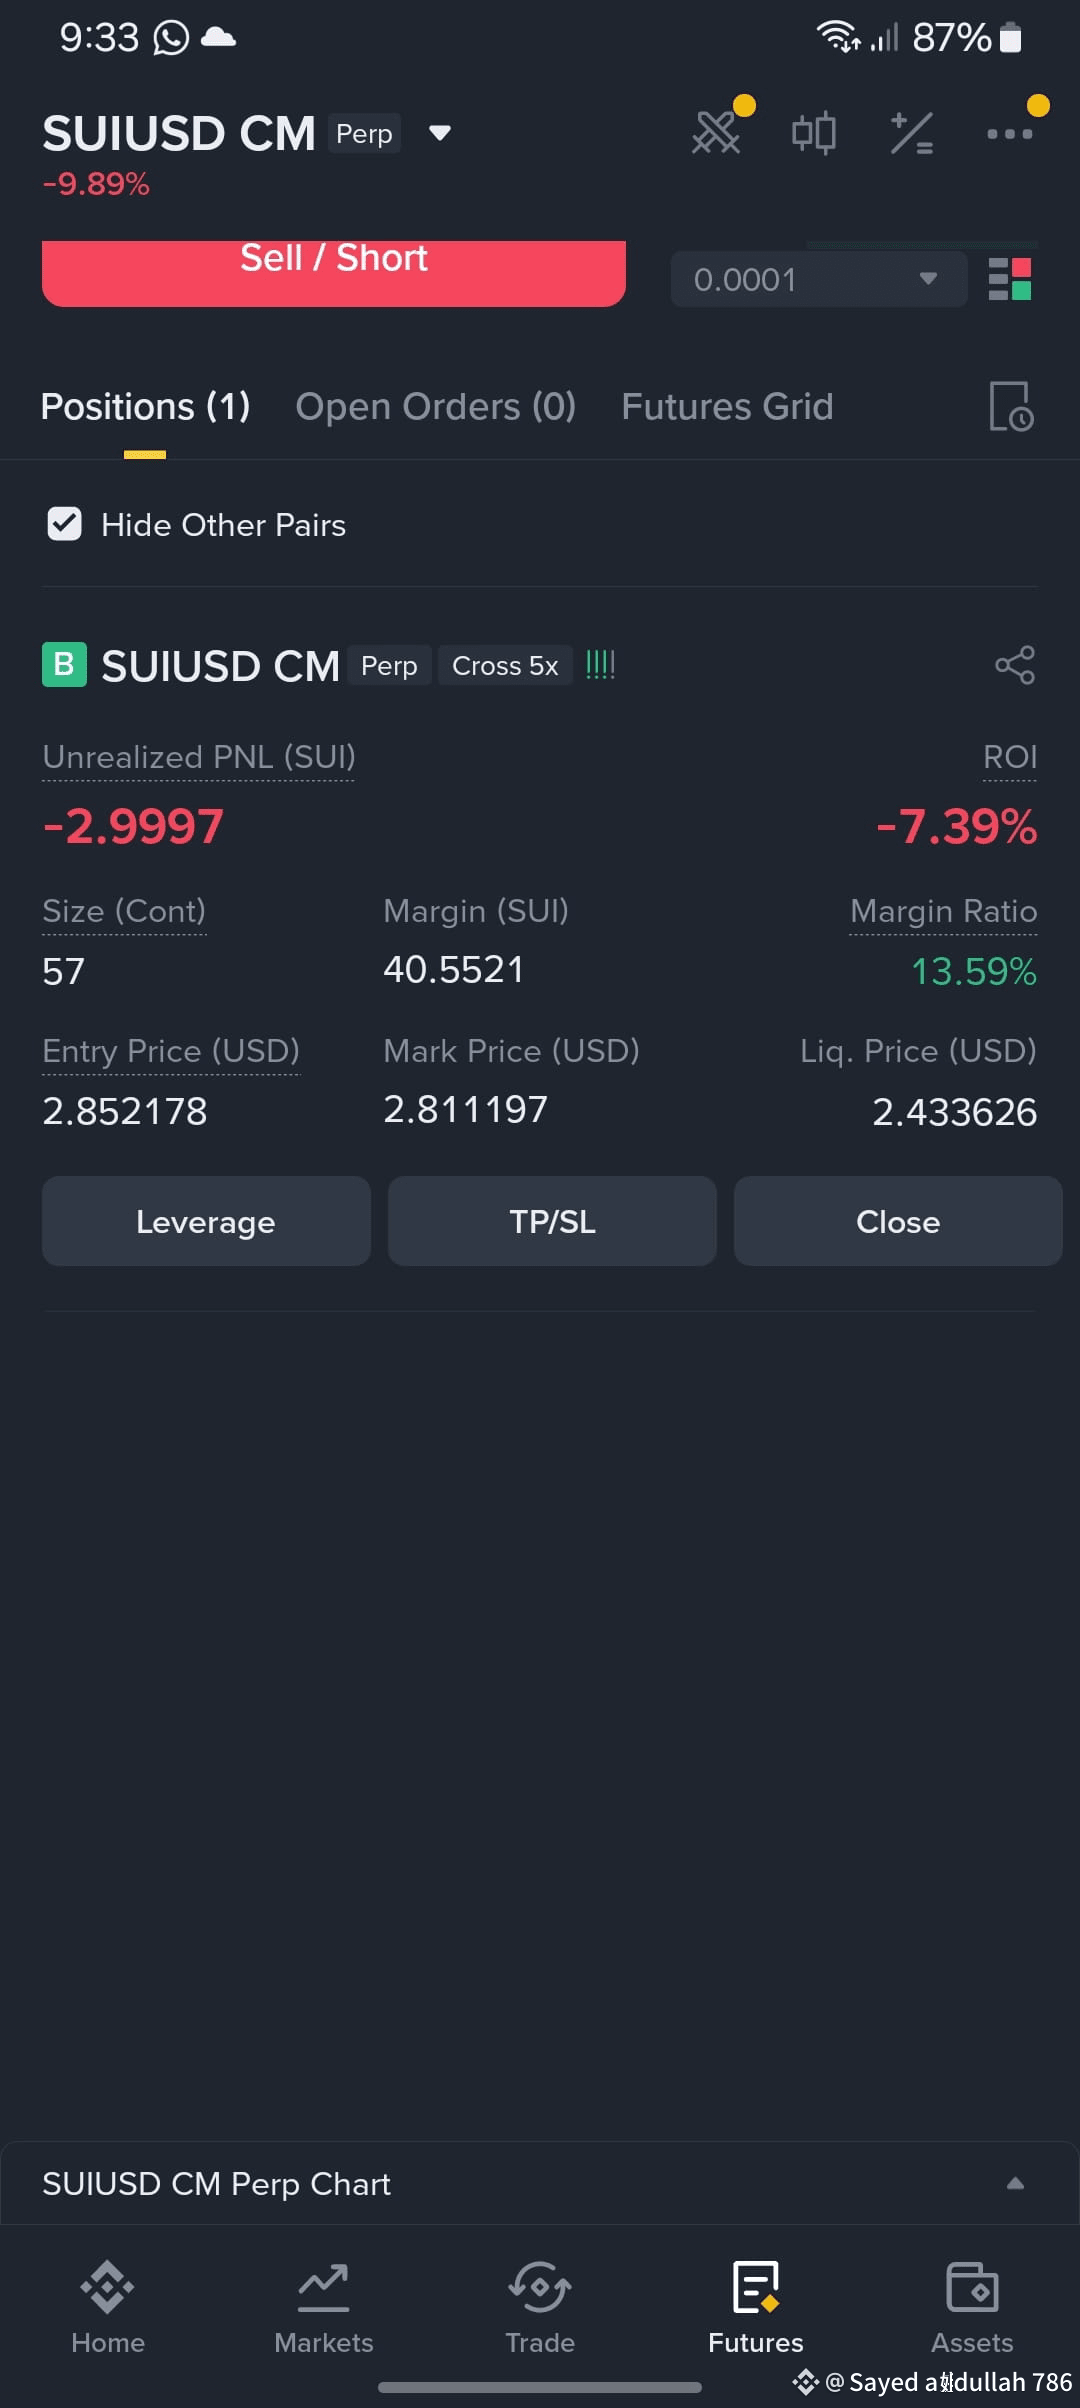Open the three-dot more options menu
The height and width of the screenshot is (2408, 1080).
pyautogui.click(x=1010, y=133)
